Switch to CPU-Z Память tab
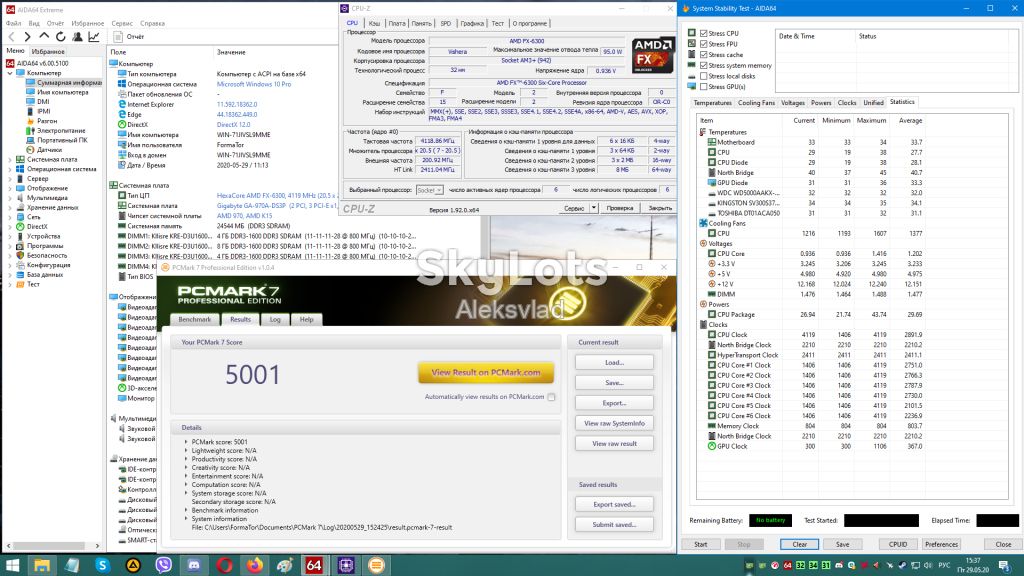Viewport: 1024px width, 576px height. click(x=421, y=23)
